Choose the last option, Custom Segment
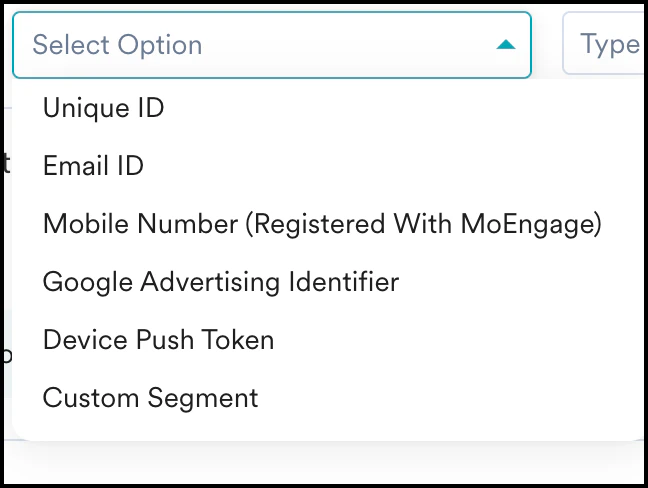The height and width of the screenshot is (488, 648). pyautogui.click(x=150, y=398)
